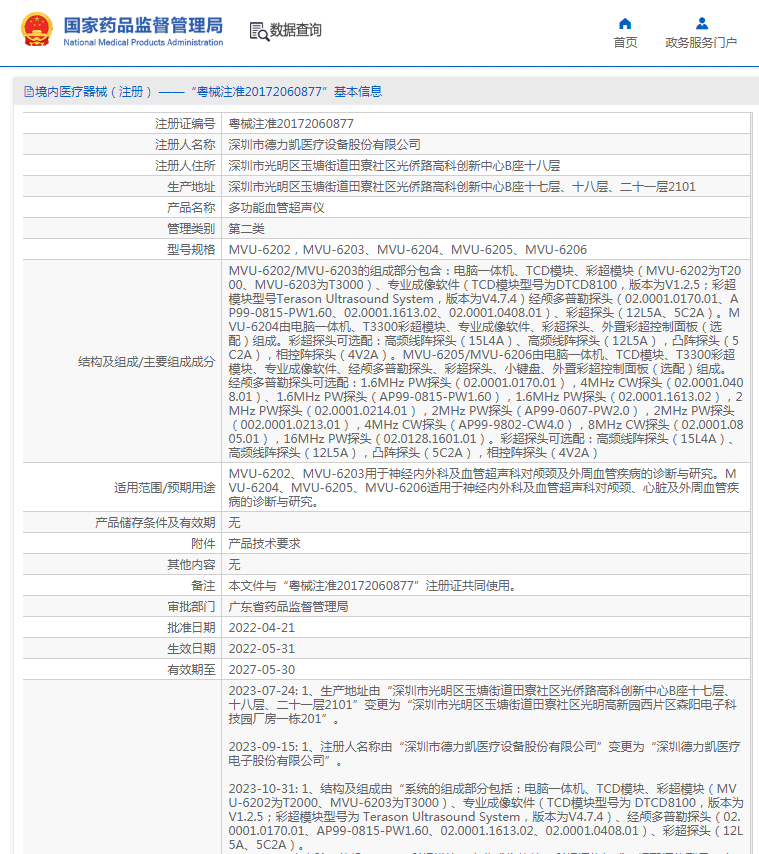Click model list MVU-6202，MVU-6203 value
Image resolution: width=759 pixels, height=854 pixels.
point(408,249)
